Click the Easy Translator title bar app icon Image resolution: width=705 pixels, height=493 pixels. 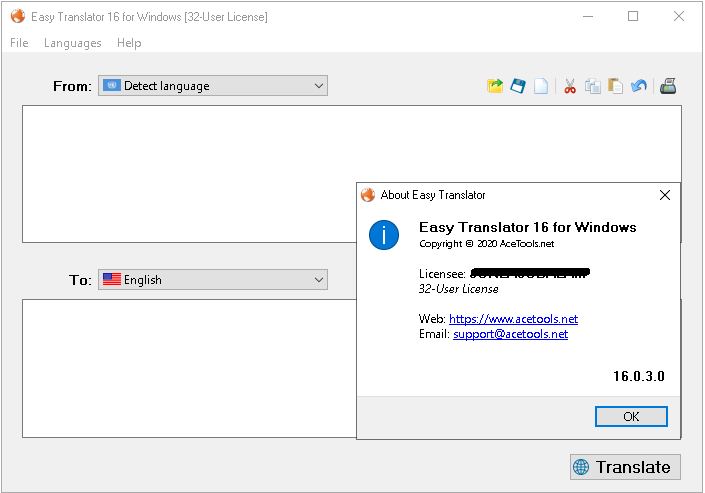[x=18, y=16]
